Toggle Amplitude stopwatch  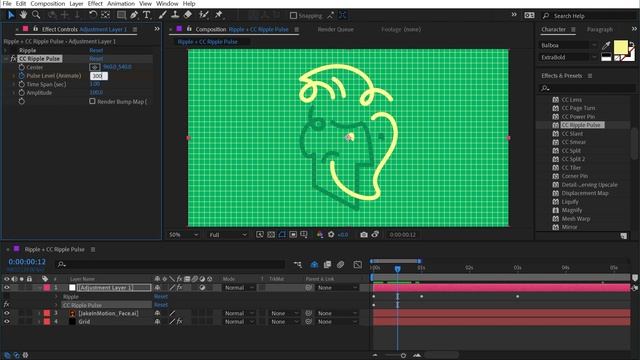pos(22,93)
